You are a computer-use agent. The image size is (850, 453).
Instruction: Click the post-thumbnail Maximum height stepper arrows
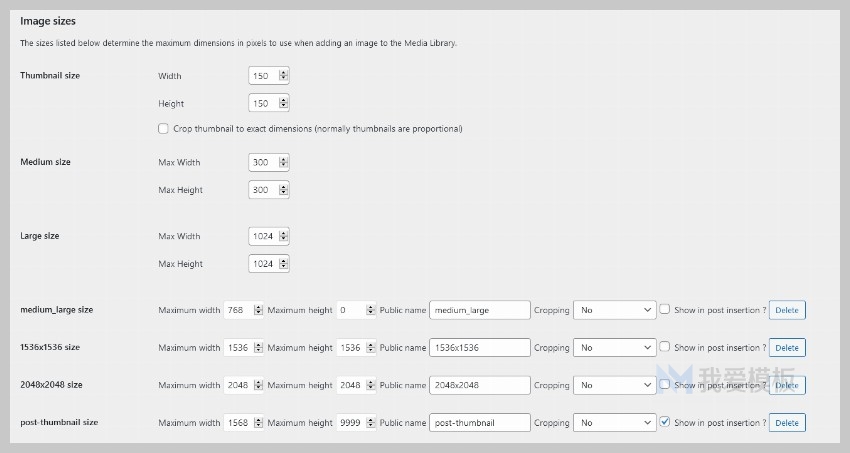tap(370, 423)
